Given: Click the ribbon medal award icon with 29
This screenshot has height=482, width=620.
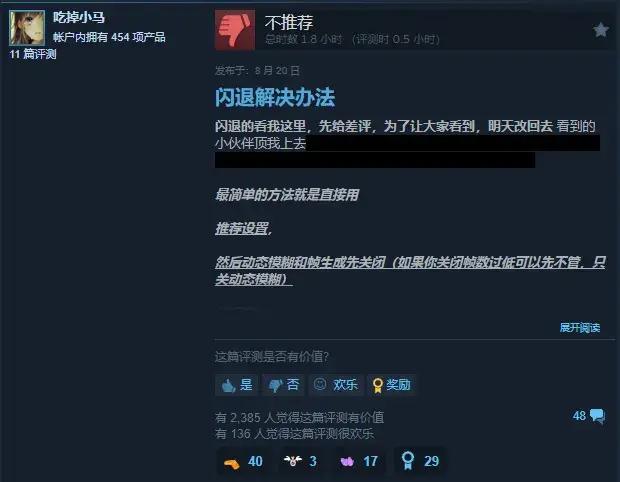Looking at the screenshot, I should 408,461.
